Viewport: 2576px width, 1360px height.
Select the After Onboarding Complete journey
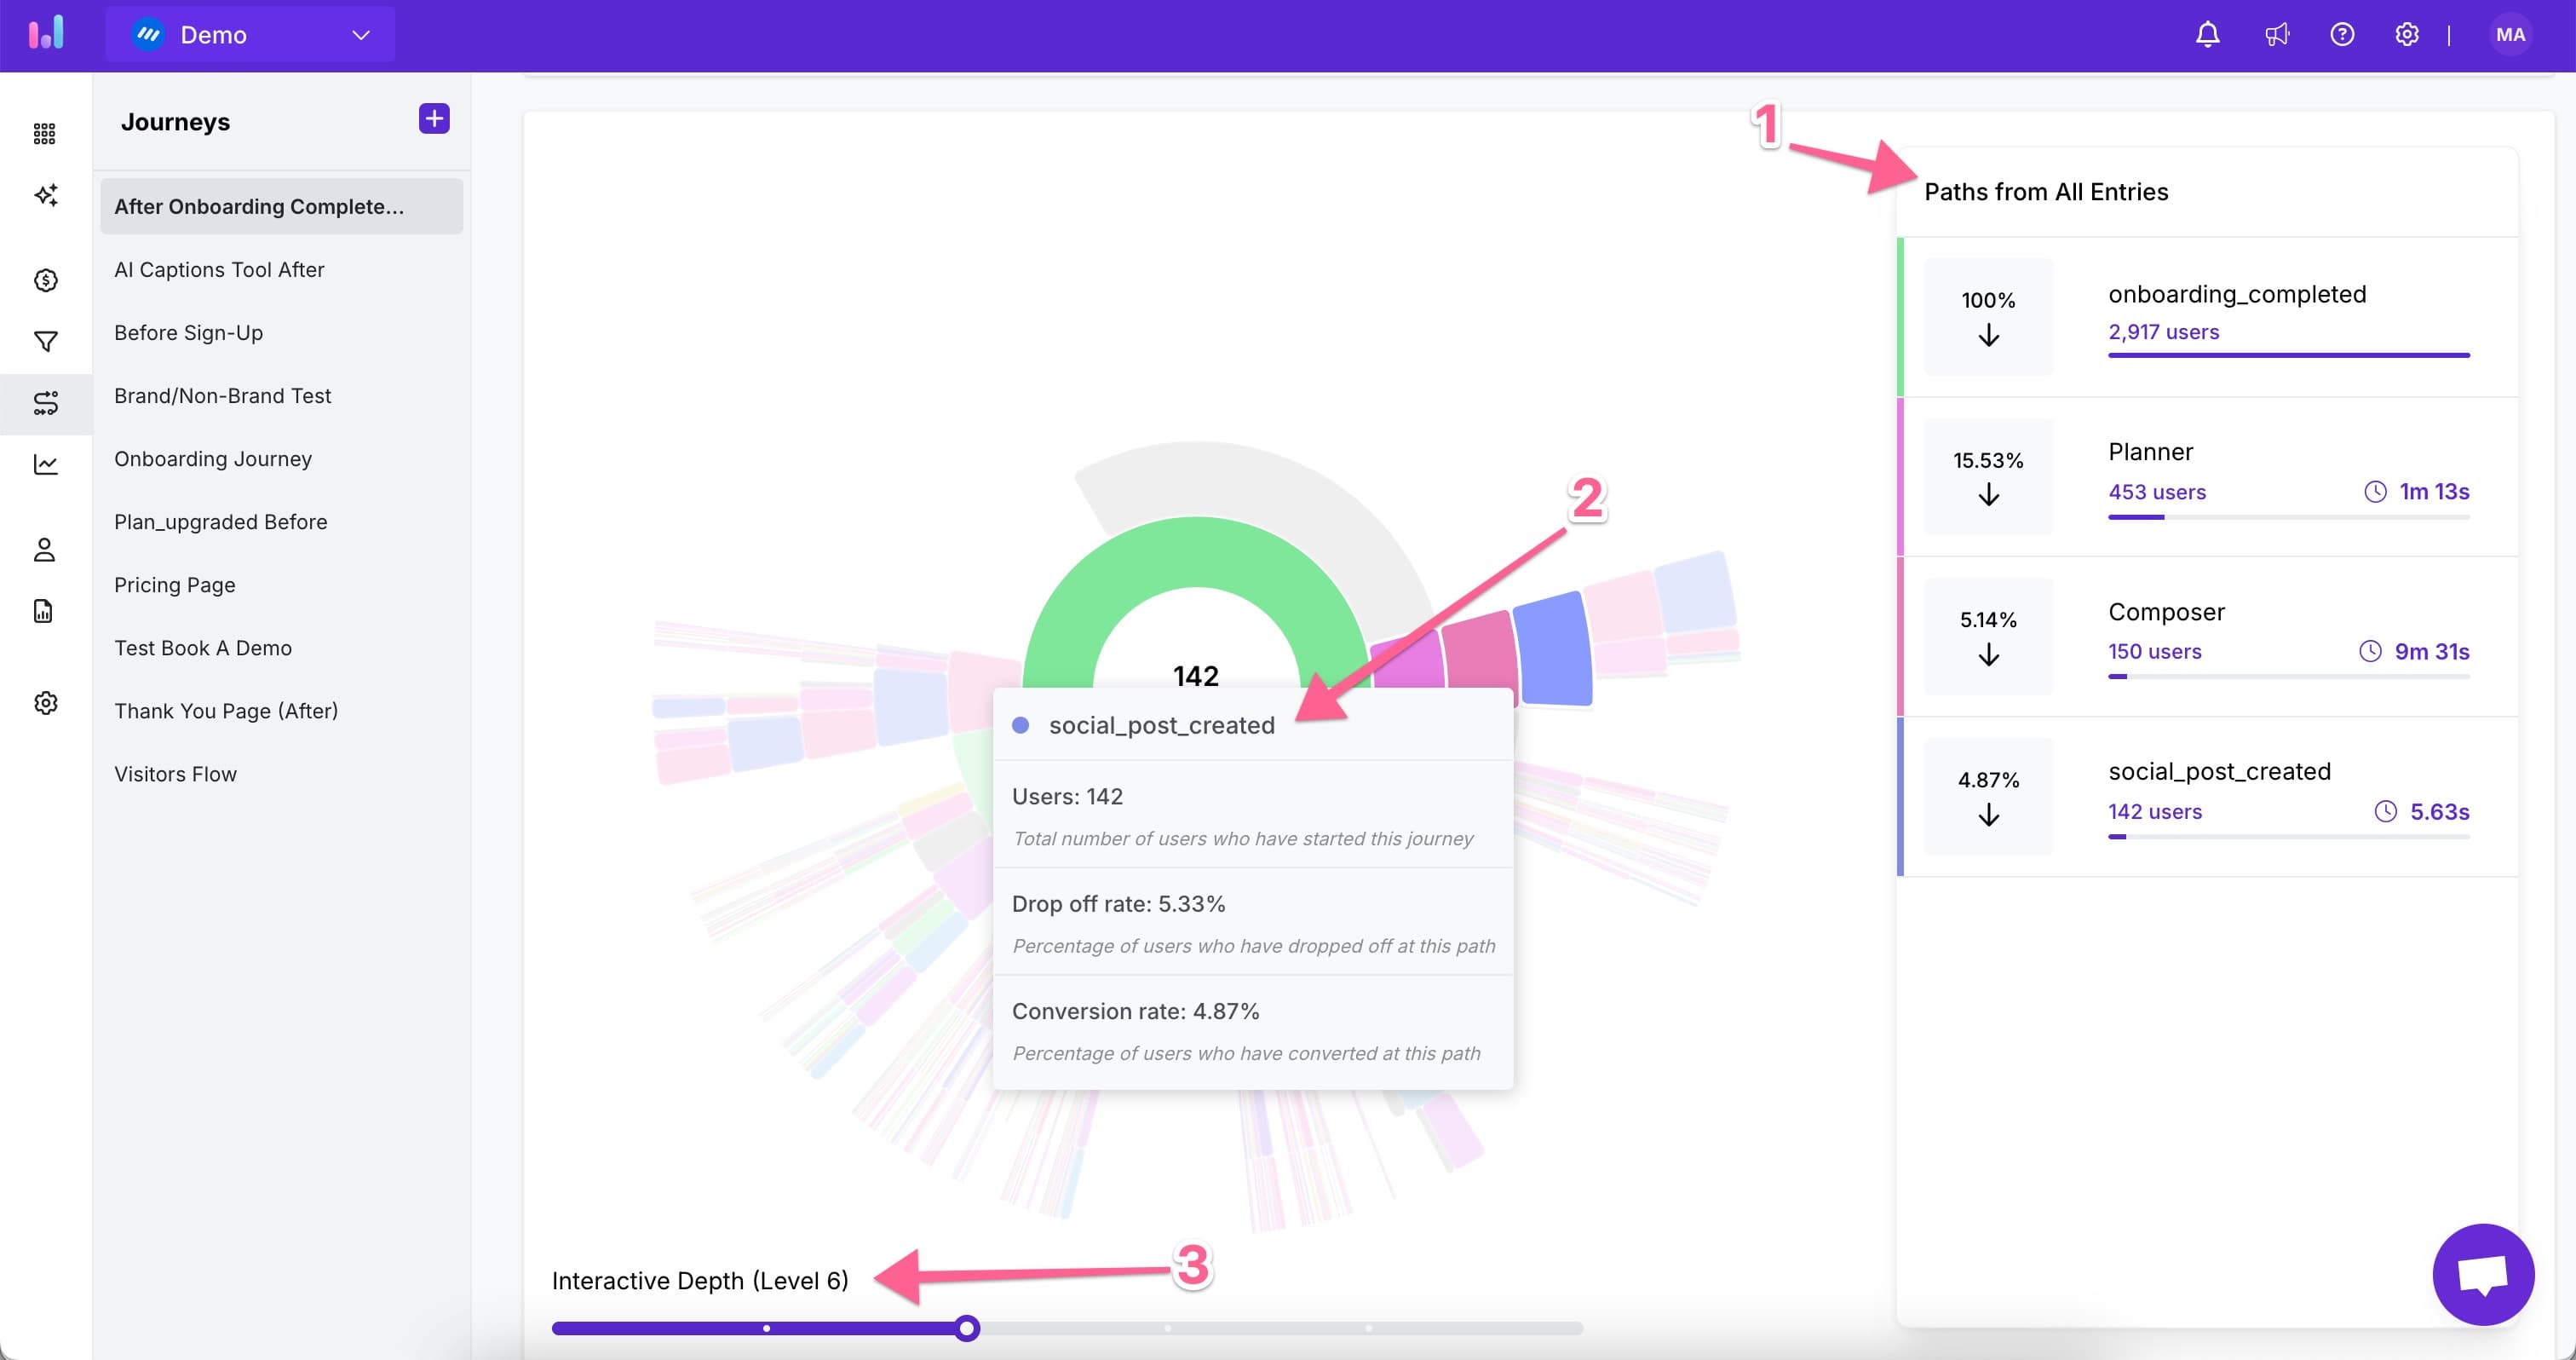click(279, 205)
